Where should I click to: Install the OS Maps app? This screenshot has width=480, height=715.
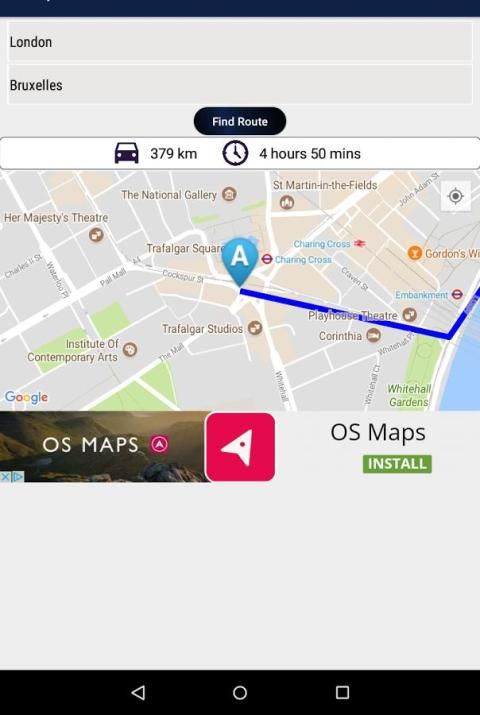397,464
